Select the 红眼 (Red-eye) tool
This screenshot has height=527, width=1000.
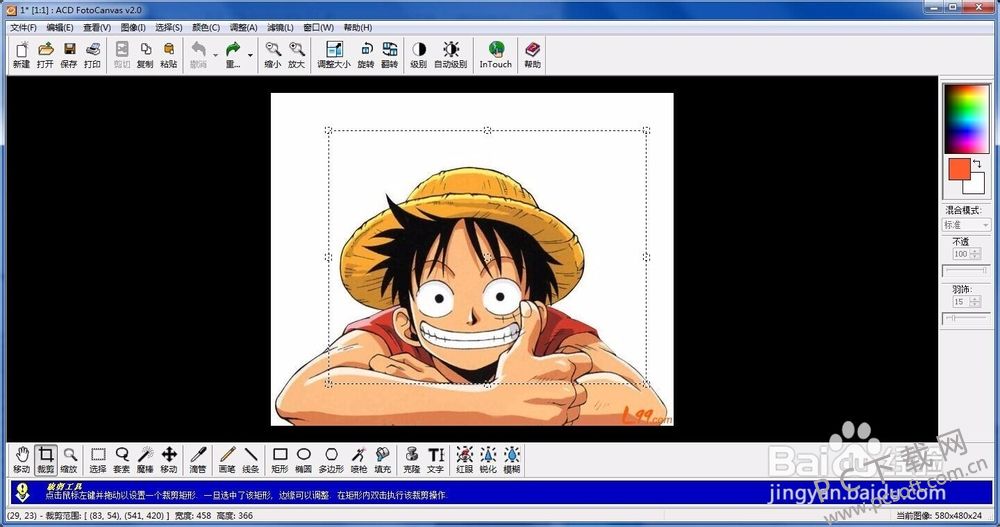(464, 459)
